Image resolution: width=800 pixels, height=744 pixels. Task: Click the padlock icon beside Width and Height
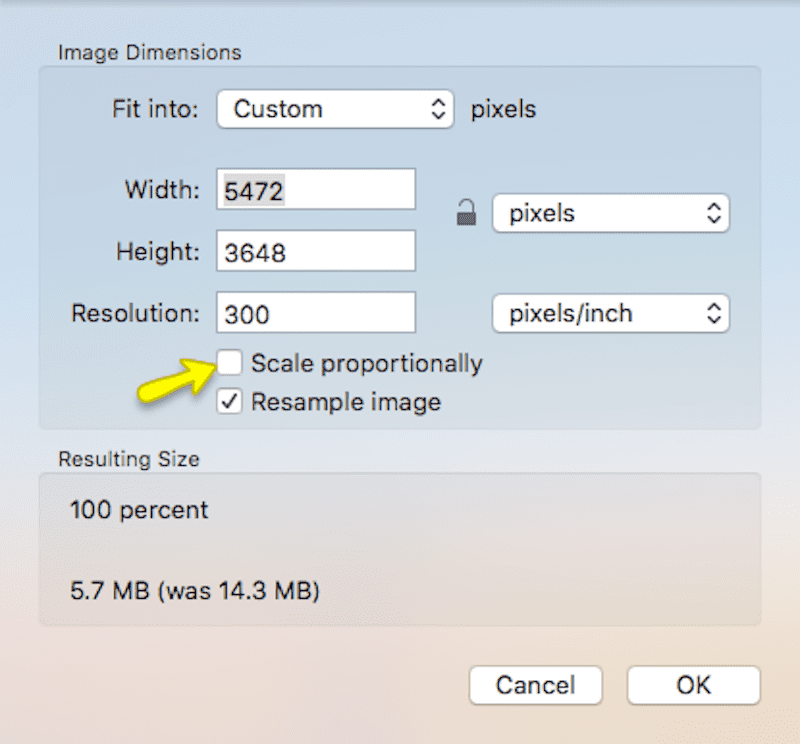466,213
